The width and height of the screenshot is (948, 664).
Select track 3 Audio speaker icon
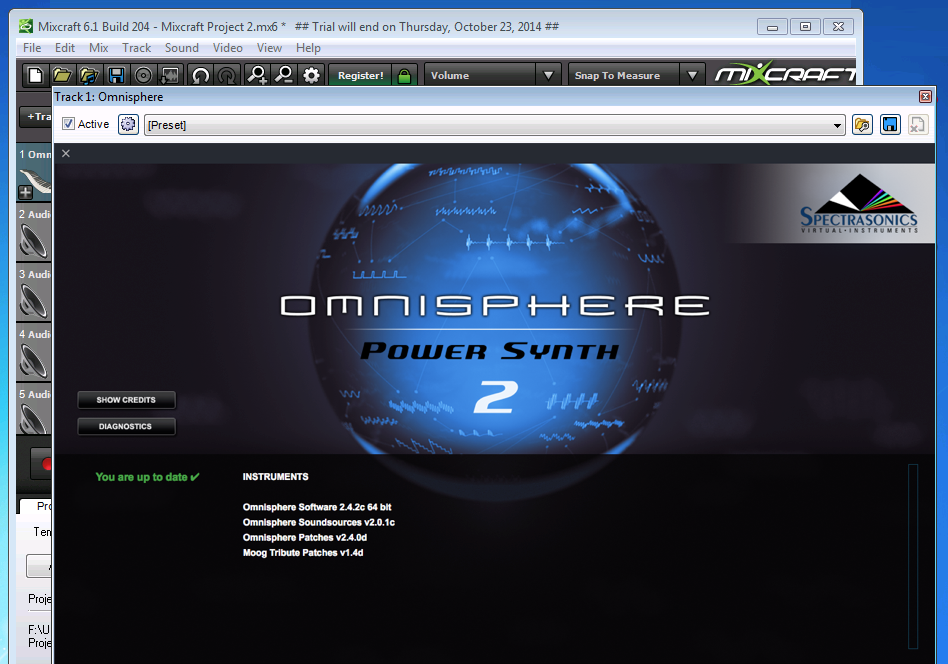point(33,300)
